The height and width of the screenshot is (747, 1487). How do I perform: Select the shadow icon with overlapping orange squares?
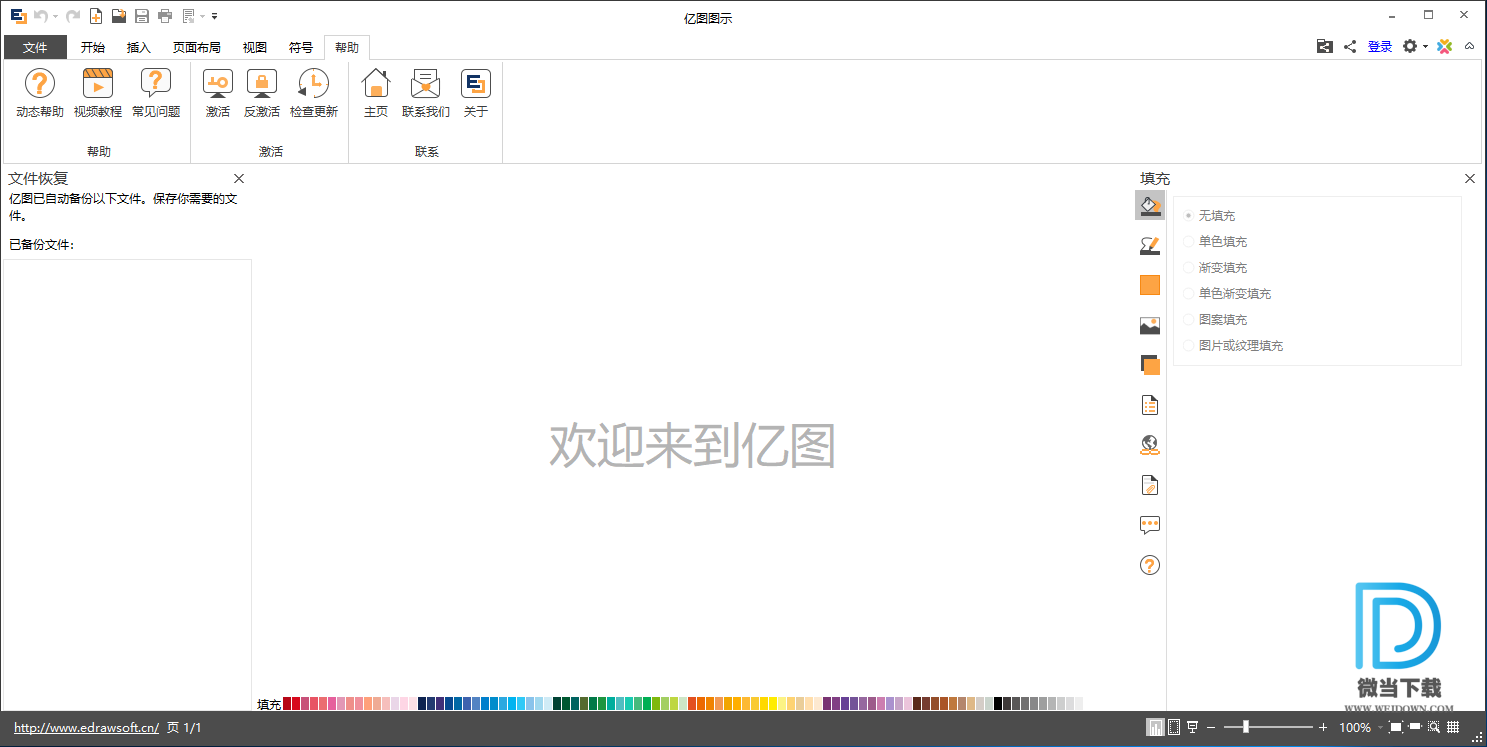pyautogui.click(x=1150, y=365)
